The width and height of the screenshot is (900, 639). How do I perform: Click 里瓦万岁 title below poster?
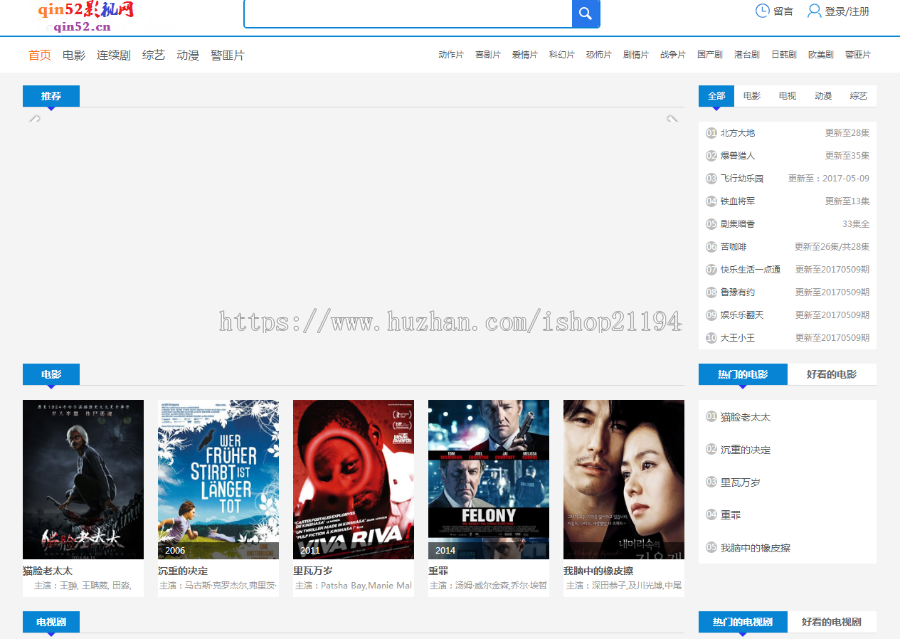pyautogui.click(x=313, y=571)
